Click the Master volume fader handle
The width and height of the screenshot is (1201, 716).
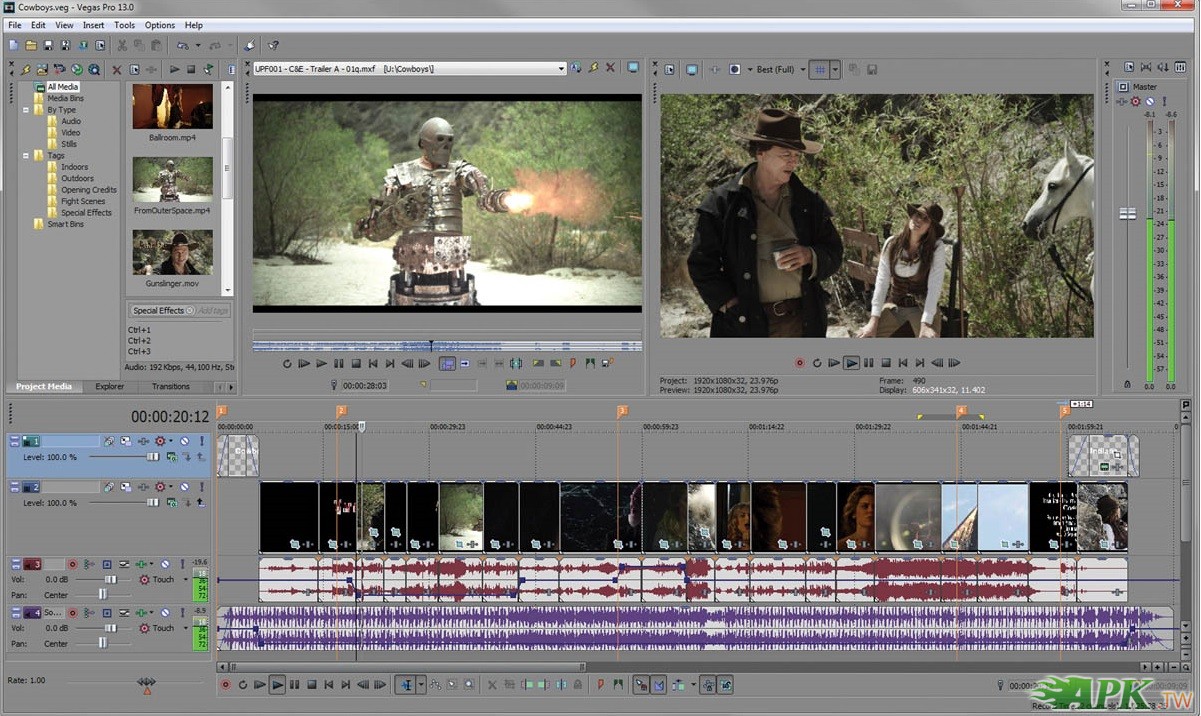click(x=1128, y=214)
